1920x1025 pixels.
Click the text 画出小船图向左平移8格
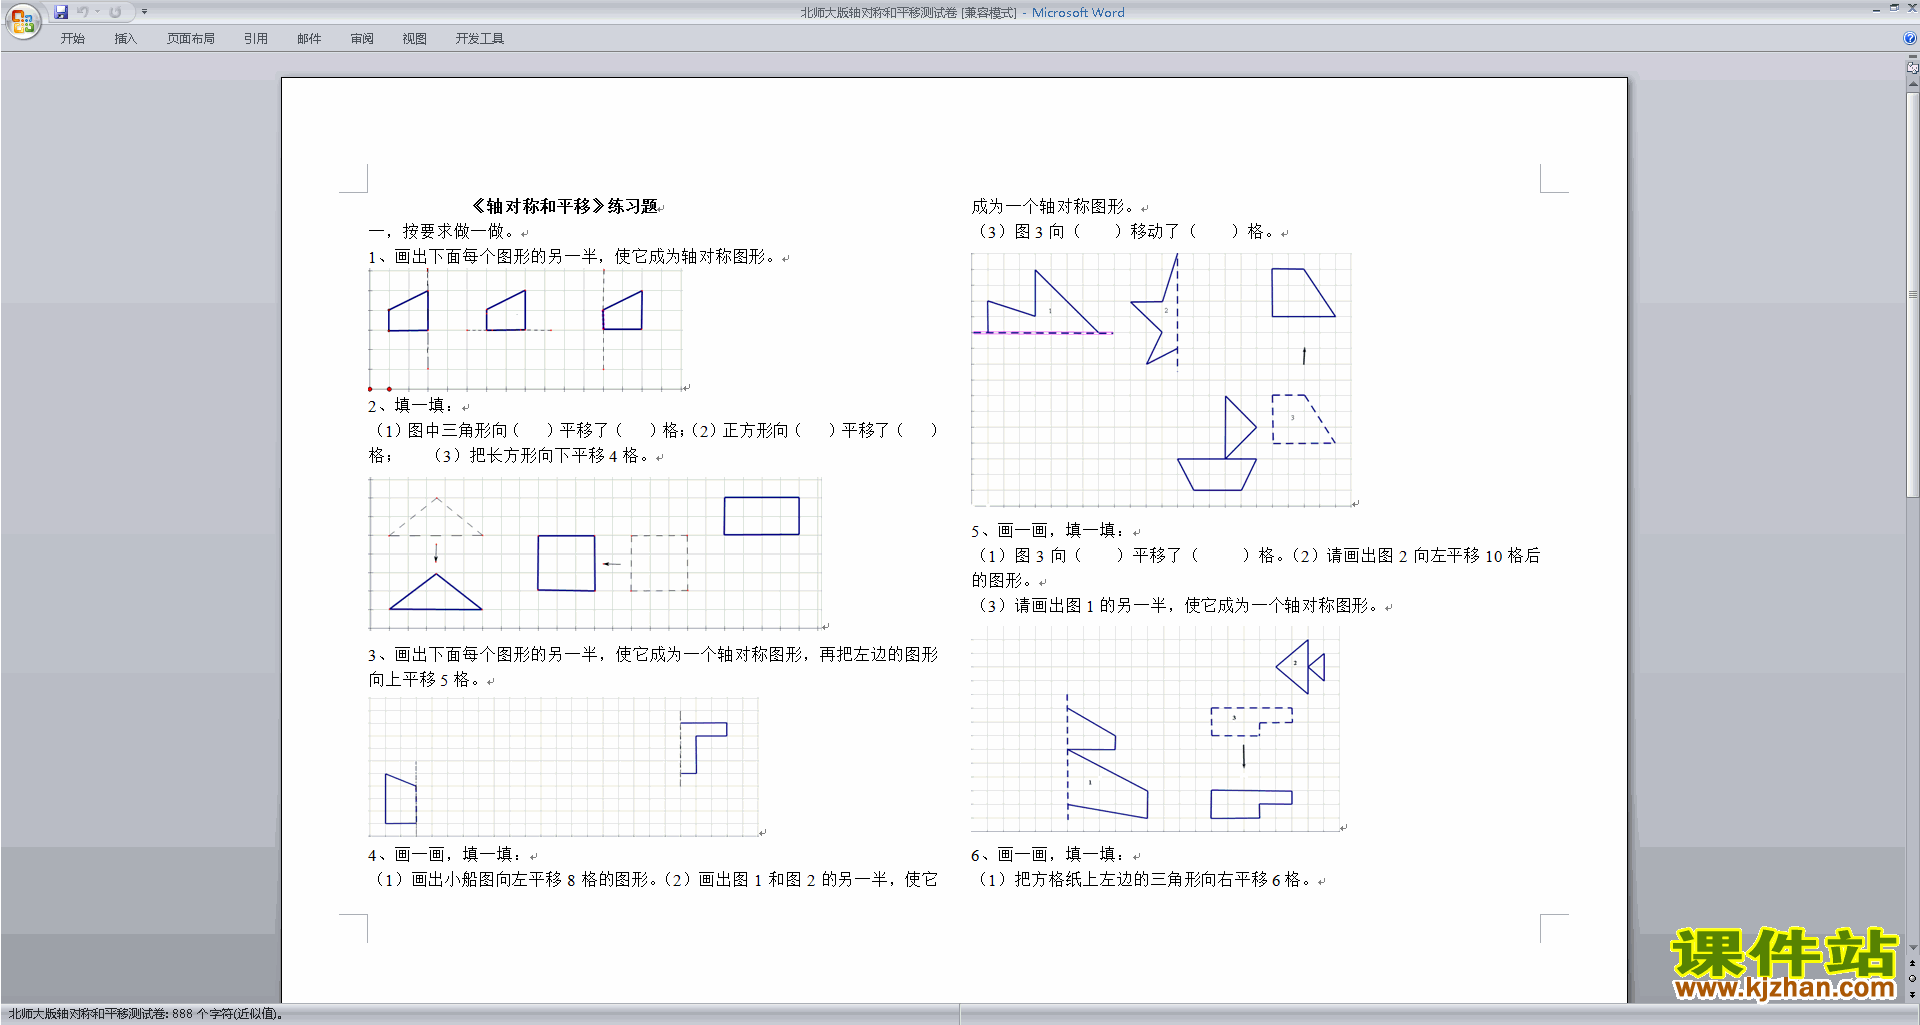point(513,879)
